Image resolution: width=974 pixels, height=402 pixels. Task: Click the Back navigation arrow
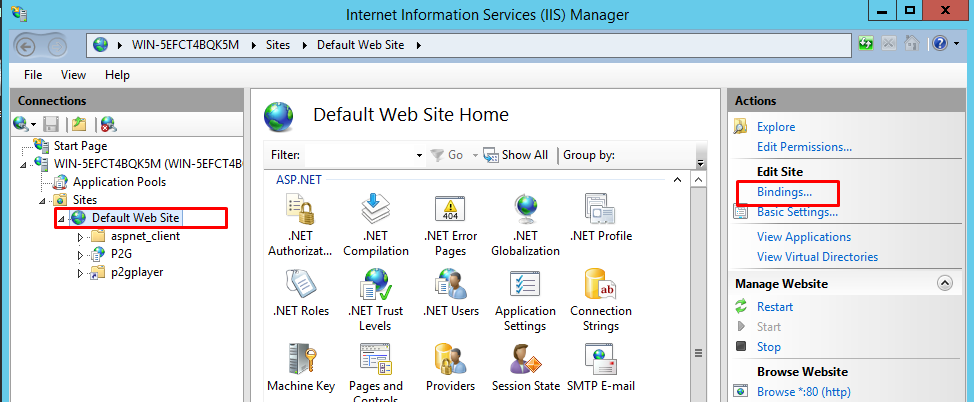pos(25,46)
